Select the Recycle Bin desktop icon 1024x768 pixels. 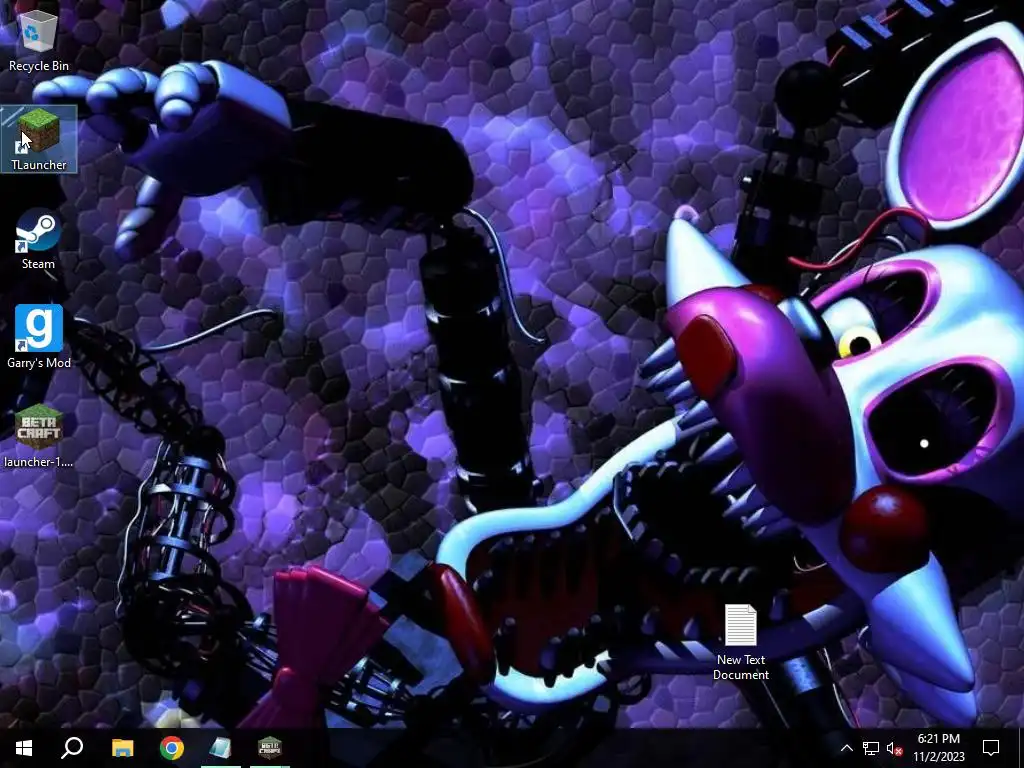point(39,40)
